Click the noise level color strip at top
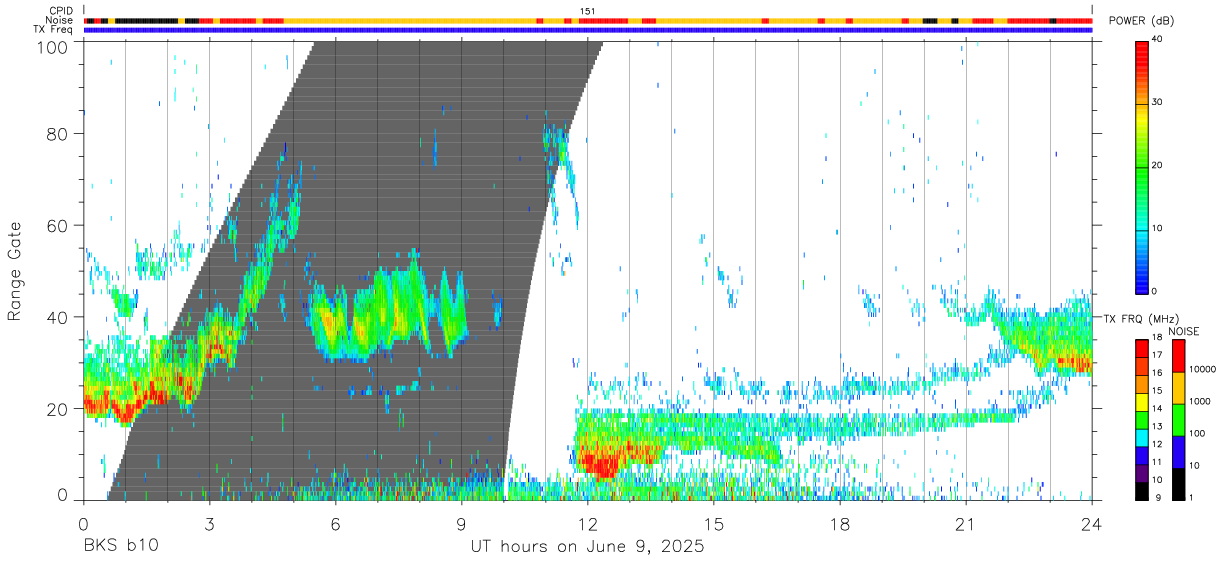The height and width of the screenshot is (567, 1228). coord(588,20)
